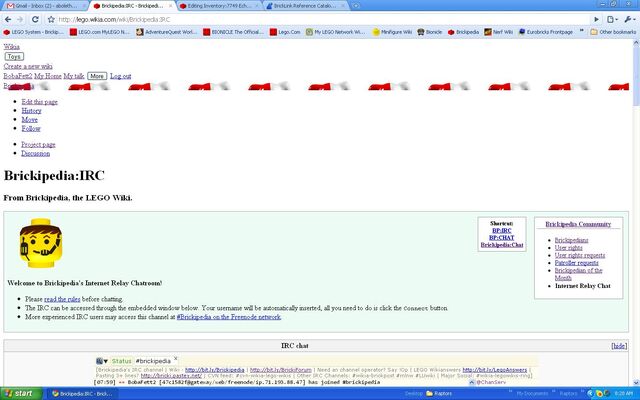Open My LEGO Network Wiki bookmark
The image size is (640, 400).
point(336,32)
